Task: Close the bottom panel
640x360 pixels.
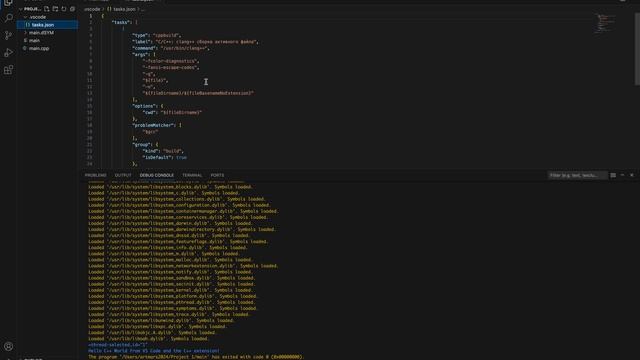Action: [x=632, y=175]
